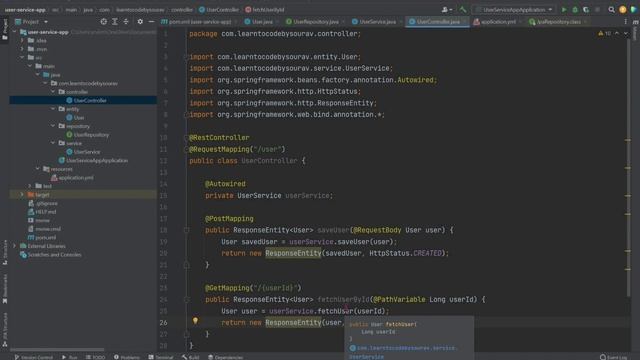Click the intention light bulb on line 26

(196, 321)
